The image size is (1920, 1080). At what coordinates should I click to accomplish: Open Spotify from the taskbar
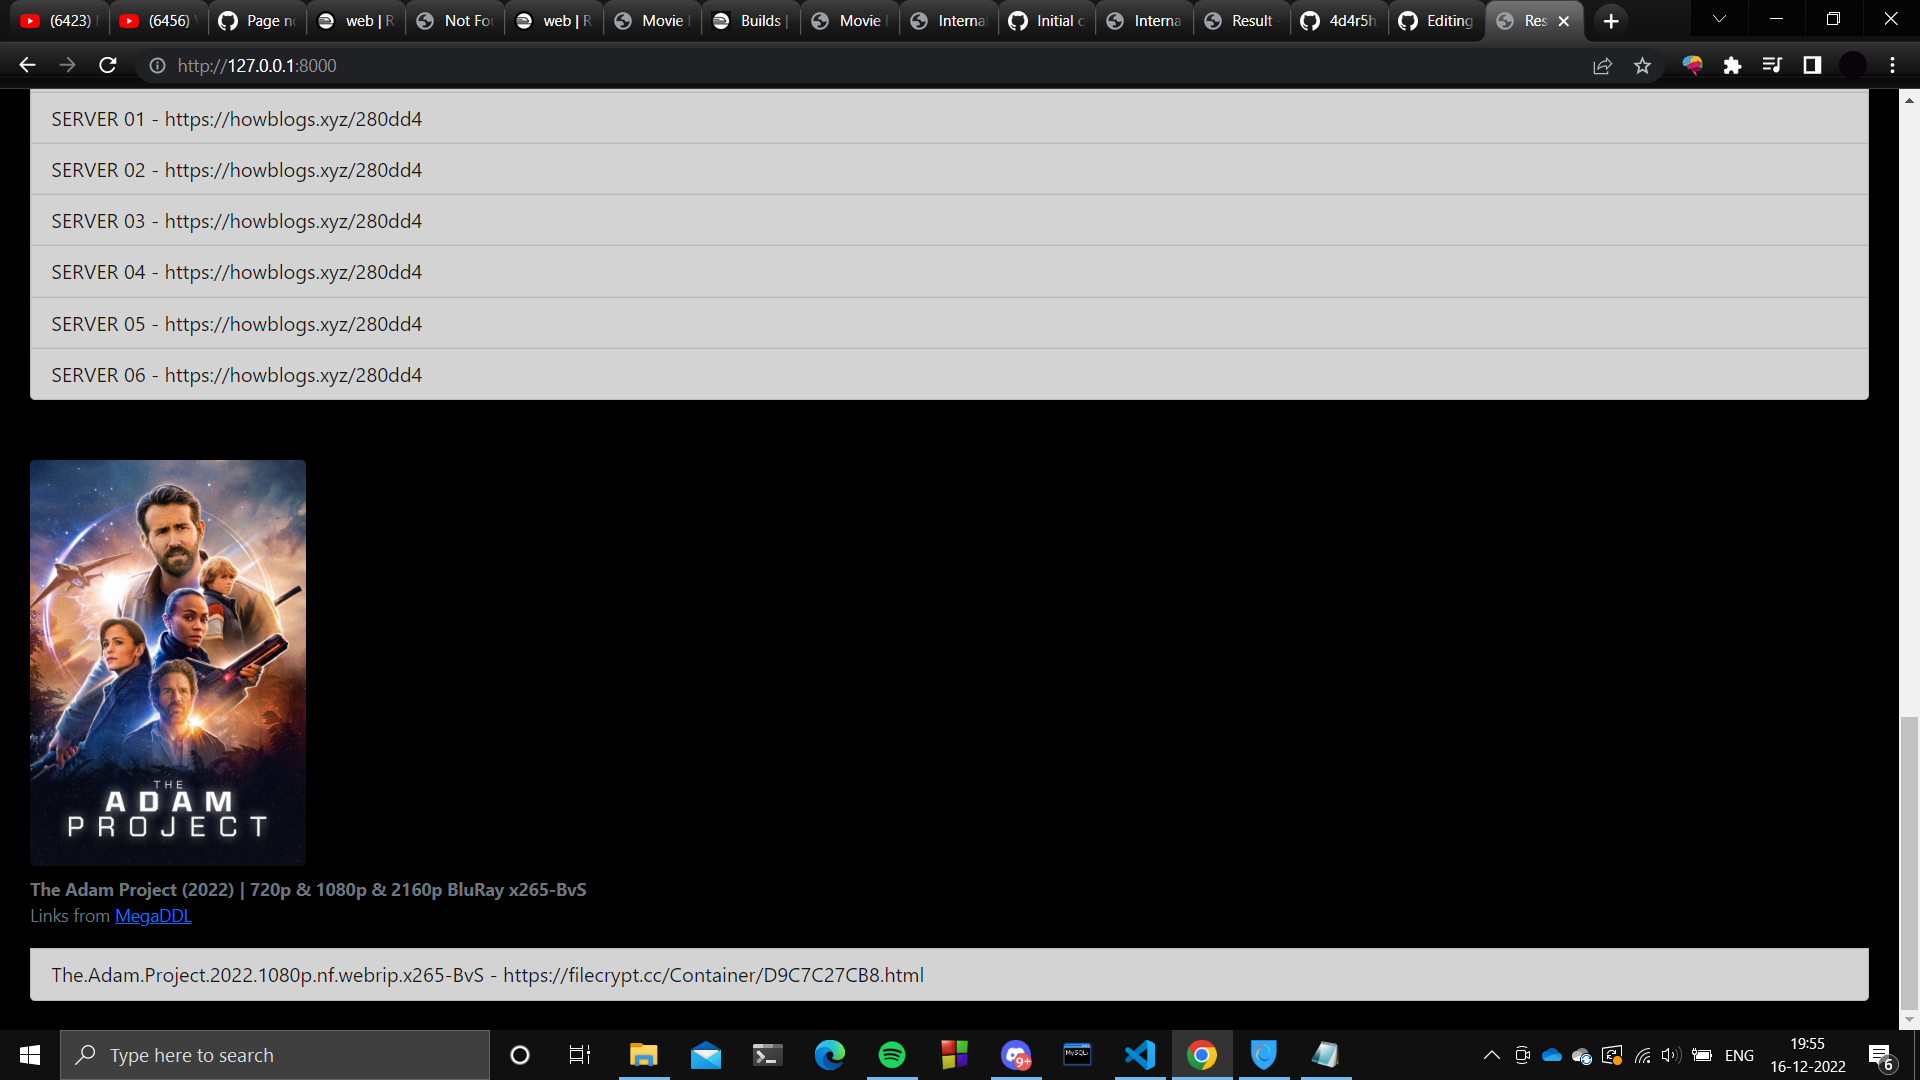(891, 1055)
